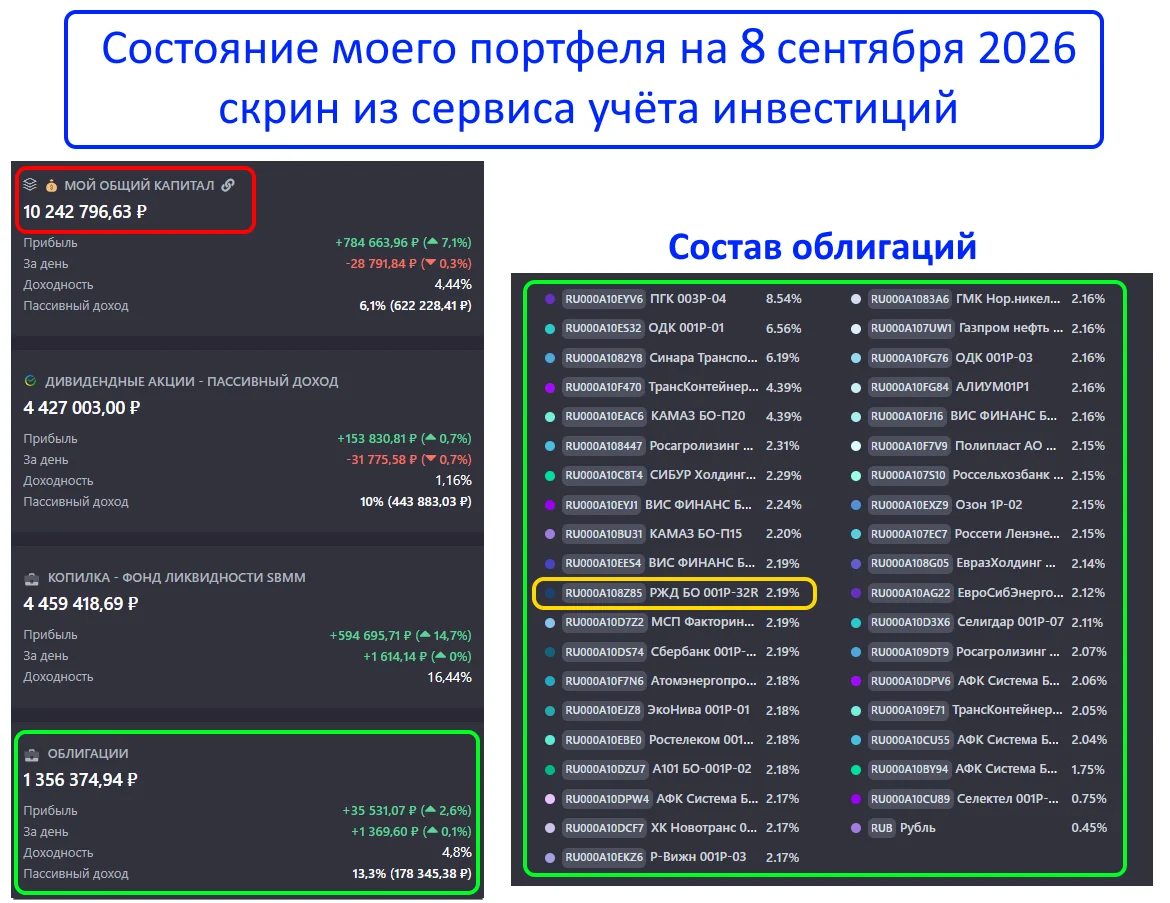Click profit figure +153 830,81 ₽
The height and width of the screenshot is (903, 1170).
click(377, 439)
